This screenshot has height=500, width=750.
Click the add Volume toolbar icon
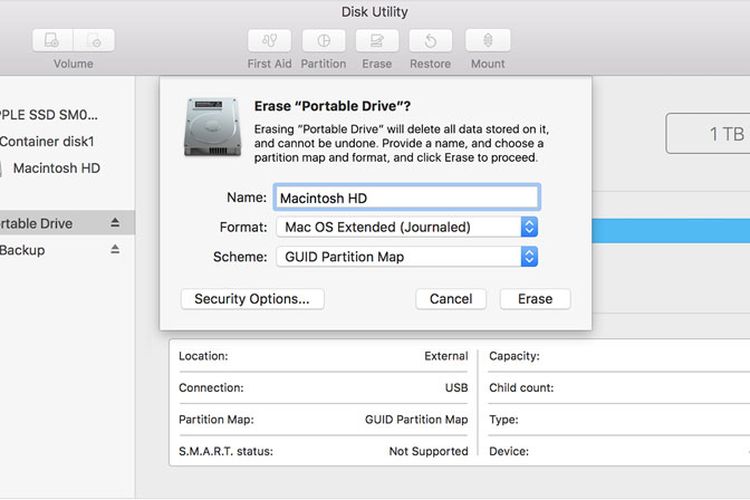click(53, 40)
